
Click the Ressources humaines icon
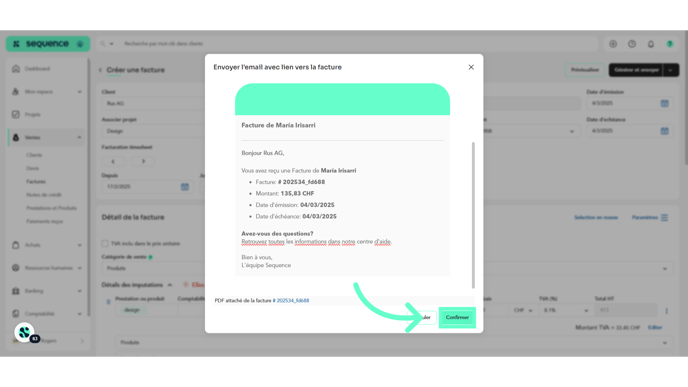(16, 268)
